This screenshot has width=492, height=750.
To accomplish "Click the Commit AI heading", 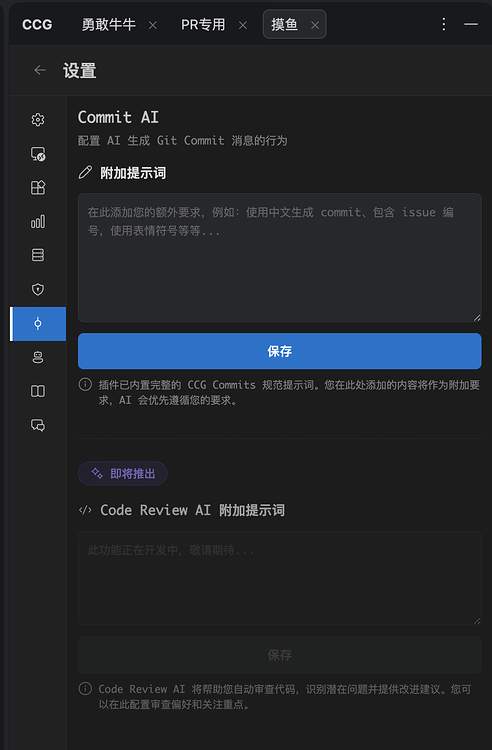I will coord(118,117).
